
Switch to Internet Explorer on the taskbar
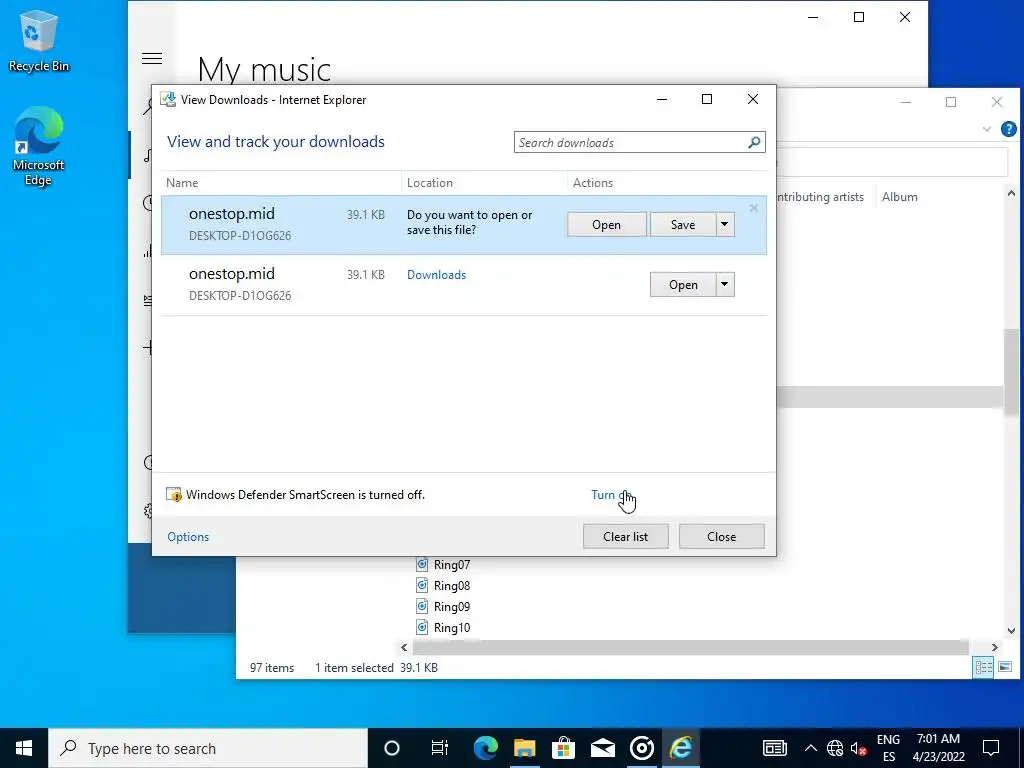680,748
